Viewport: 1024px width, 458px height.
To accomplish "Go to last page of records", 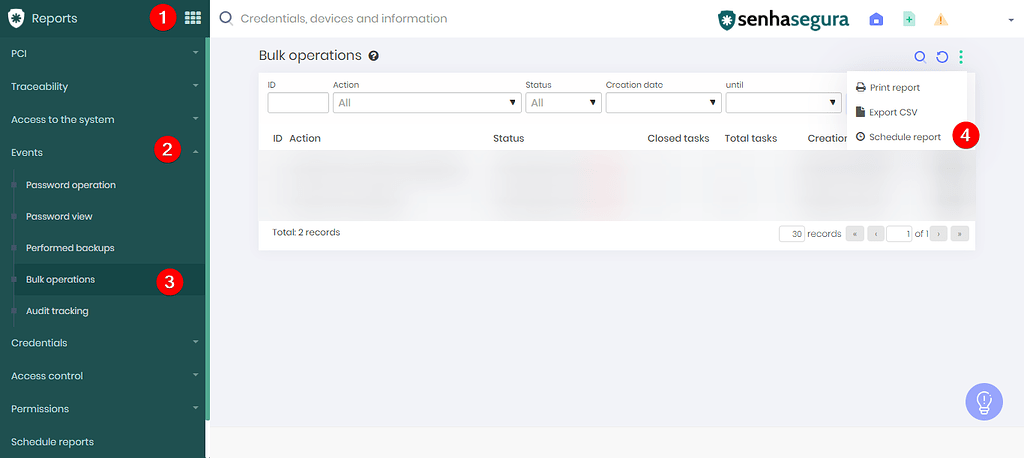I will (961, 234).
